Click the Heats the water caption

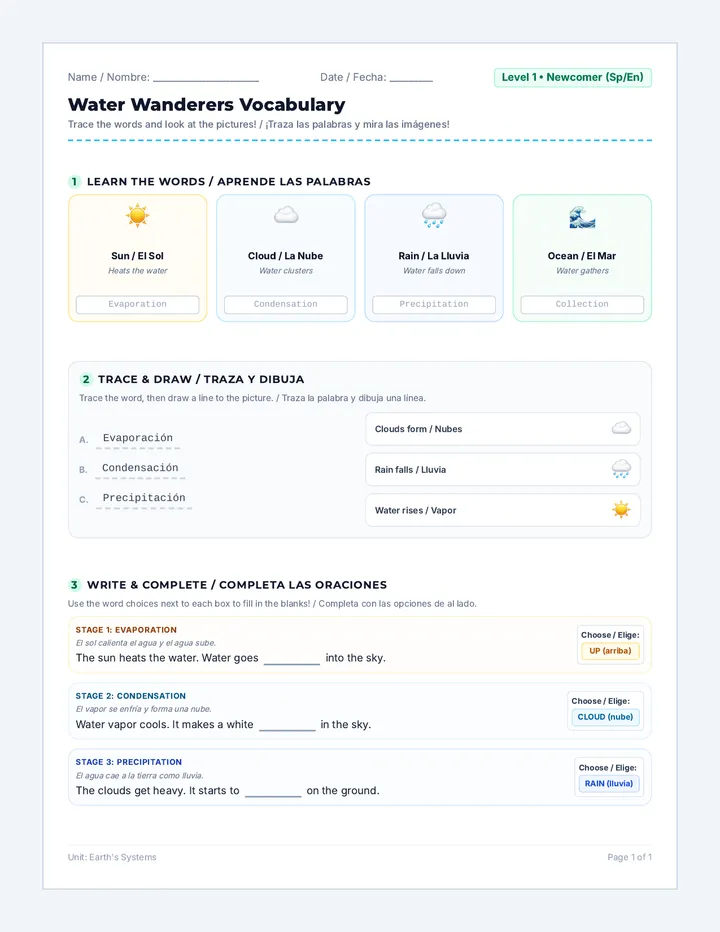coord(137,270)
